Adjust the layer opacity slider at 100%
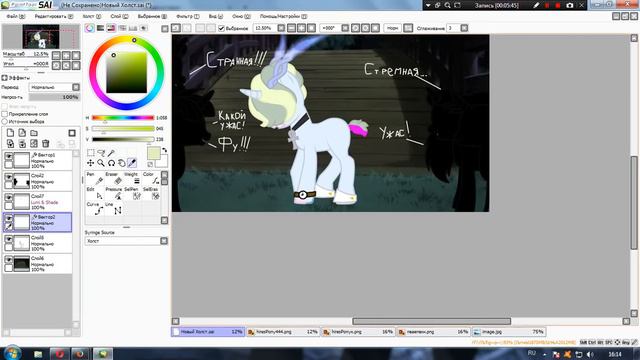Image resolution: width=640 pixels, height=360 pixels. click(54, 97)
